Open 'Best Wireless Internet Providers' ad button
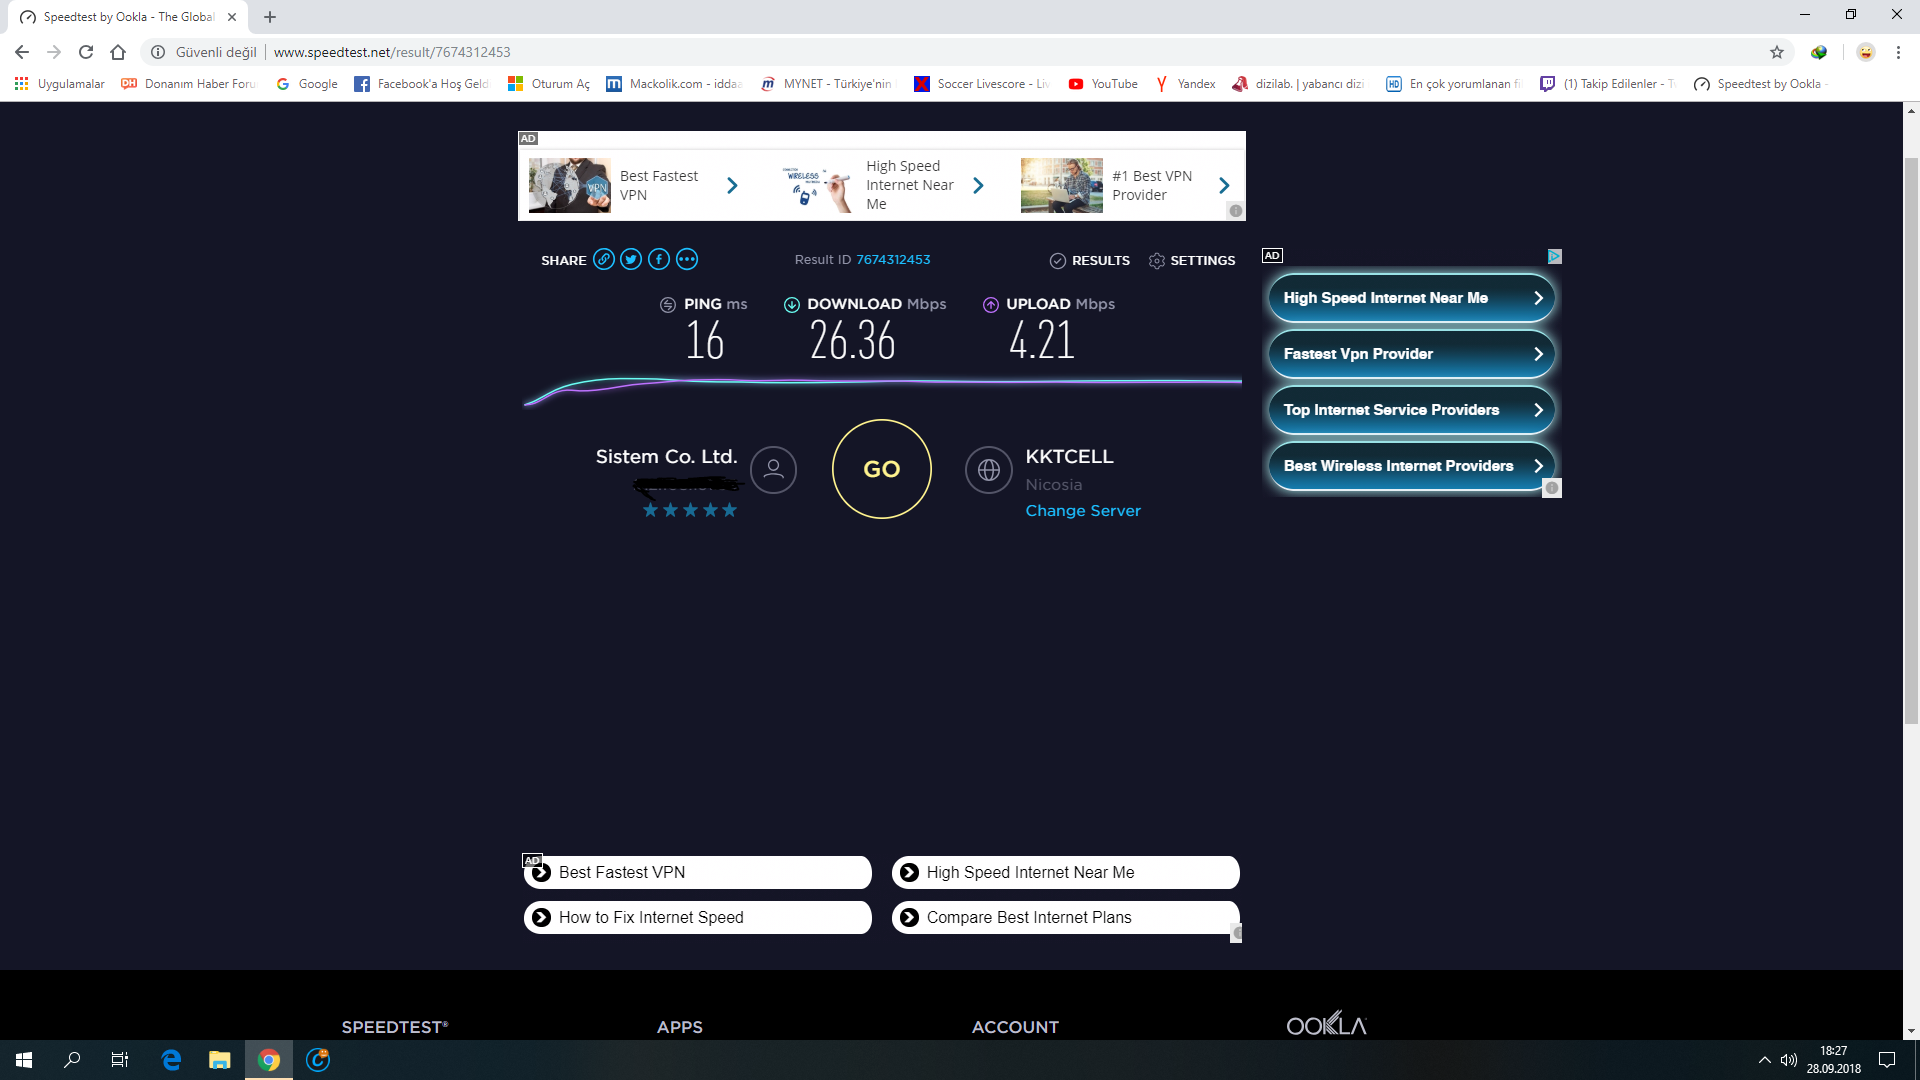This screenshot has height=1080, width=1920. click(x=1411, y=466)
